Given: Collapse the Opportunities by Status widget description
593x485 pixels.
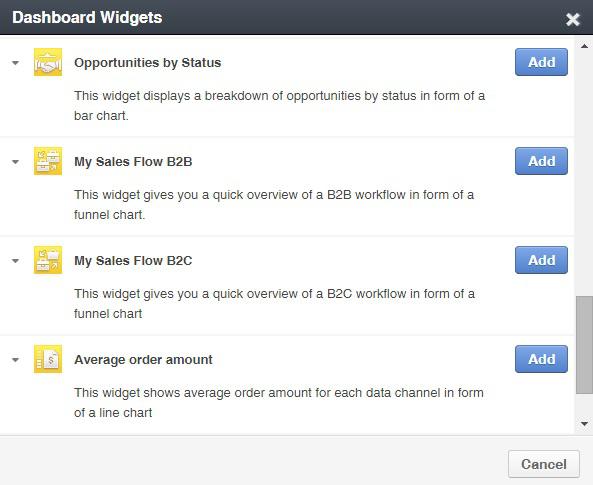Looking at the screenshot, I should click(16, 63).
